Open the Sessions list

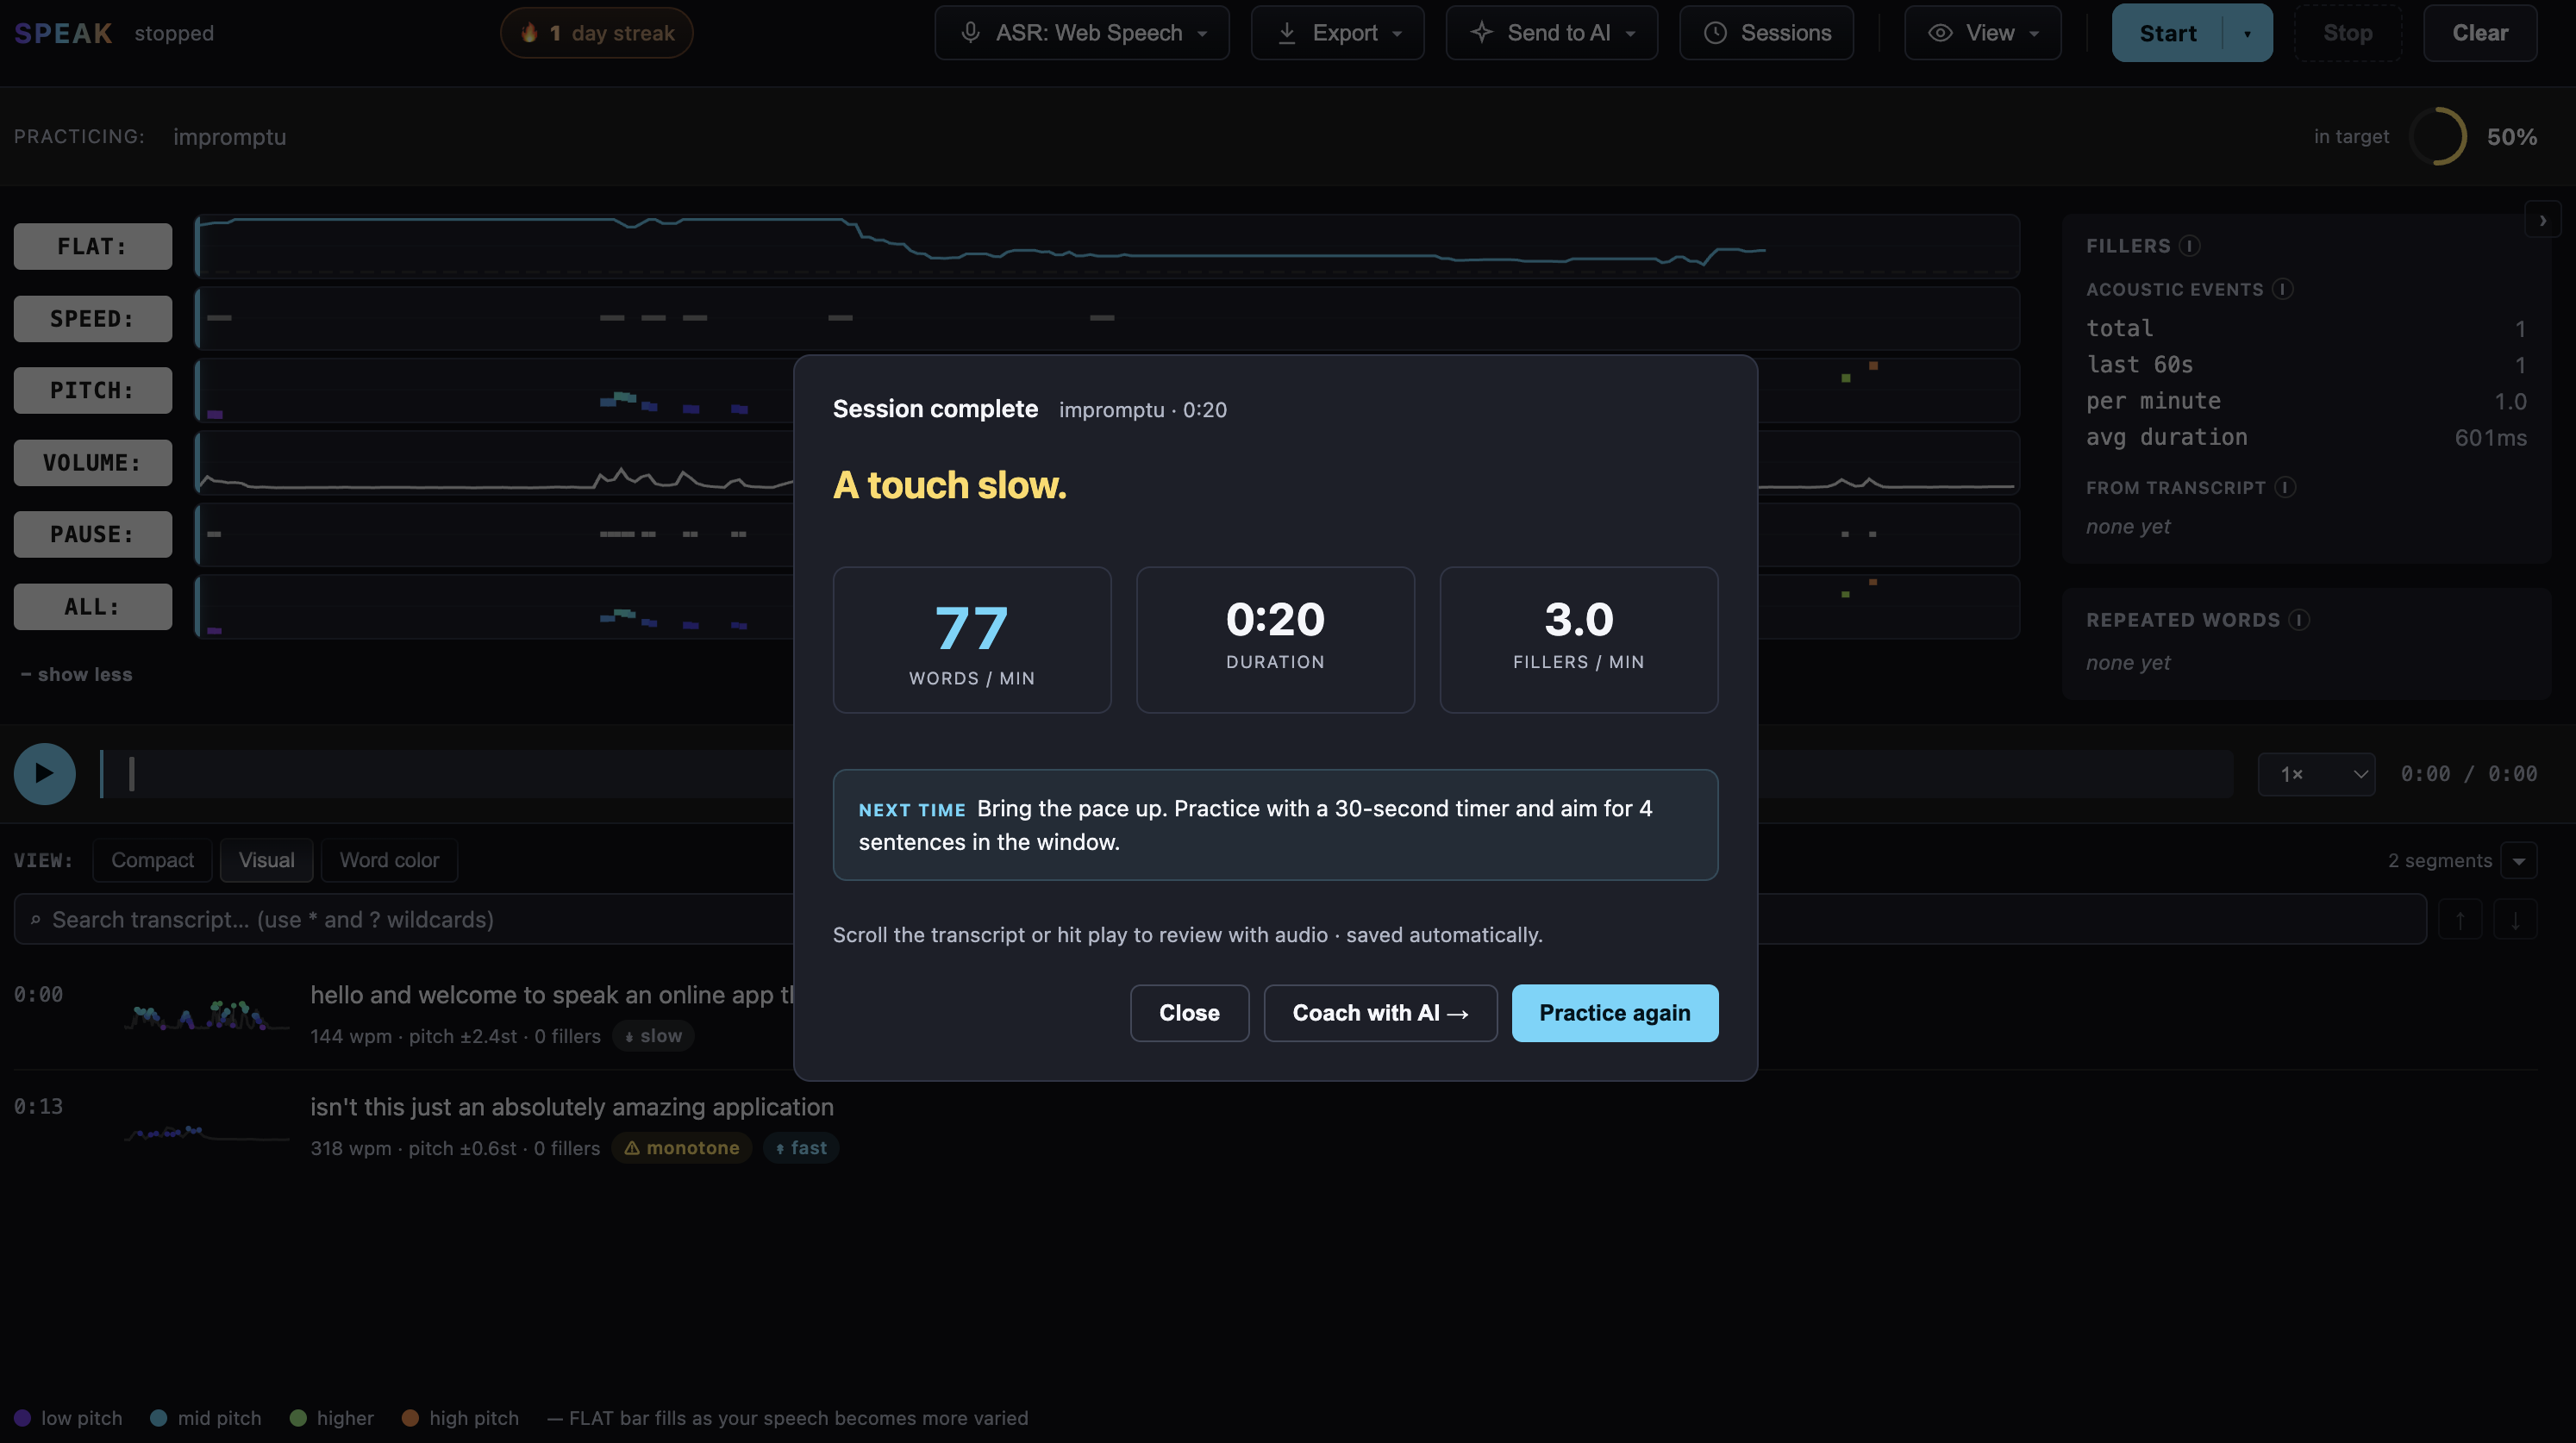pyautogui.click(x=1766, y=33)
